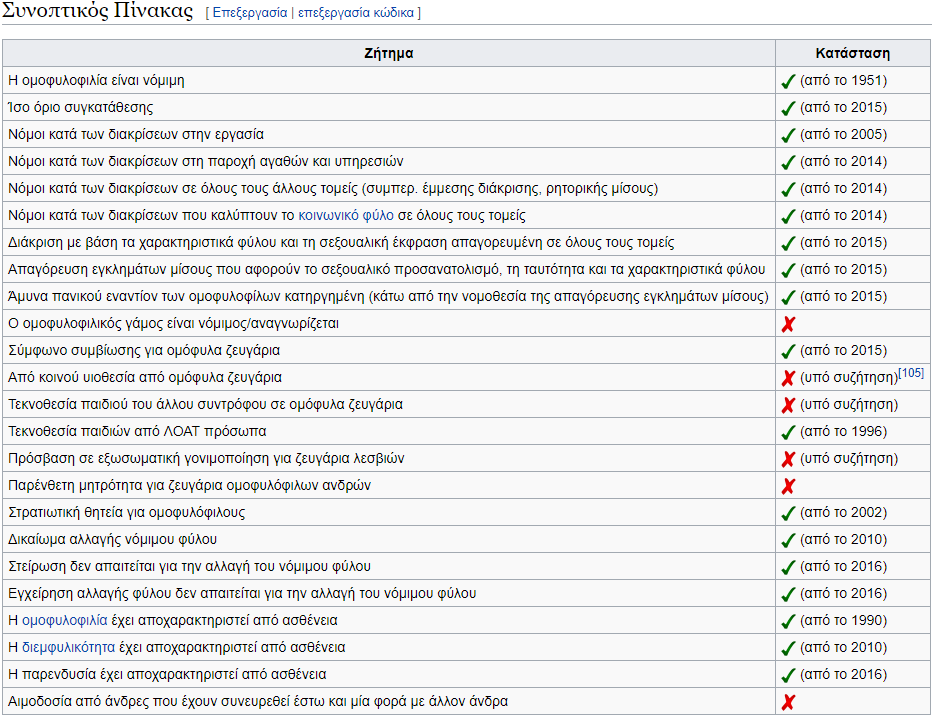This screenshot has width=932, height=719.
Task: Click (από το 2016) in the Η παρενδυσία row
Action: pos(843,674)
